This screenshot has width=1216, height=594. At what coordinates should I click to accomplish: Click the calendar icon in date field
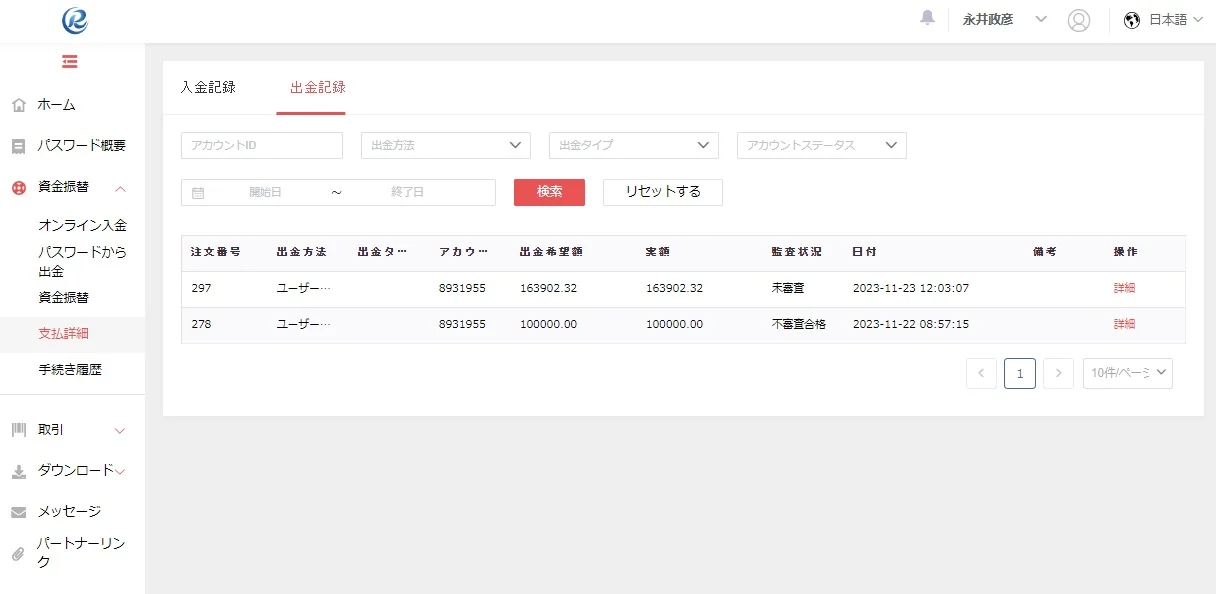pos(196,192)
